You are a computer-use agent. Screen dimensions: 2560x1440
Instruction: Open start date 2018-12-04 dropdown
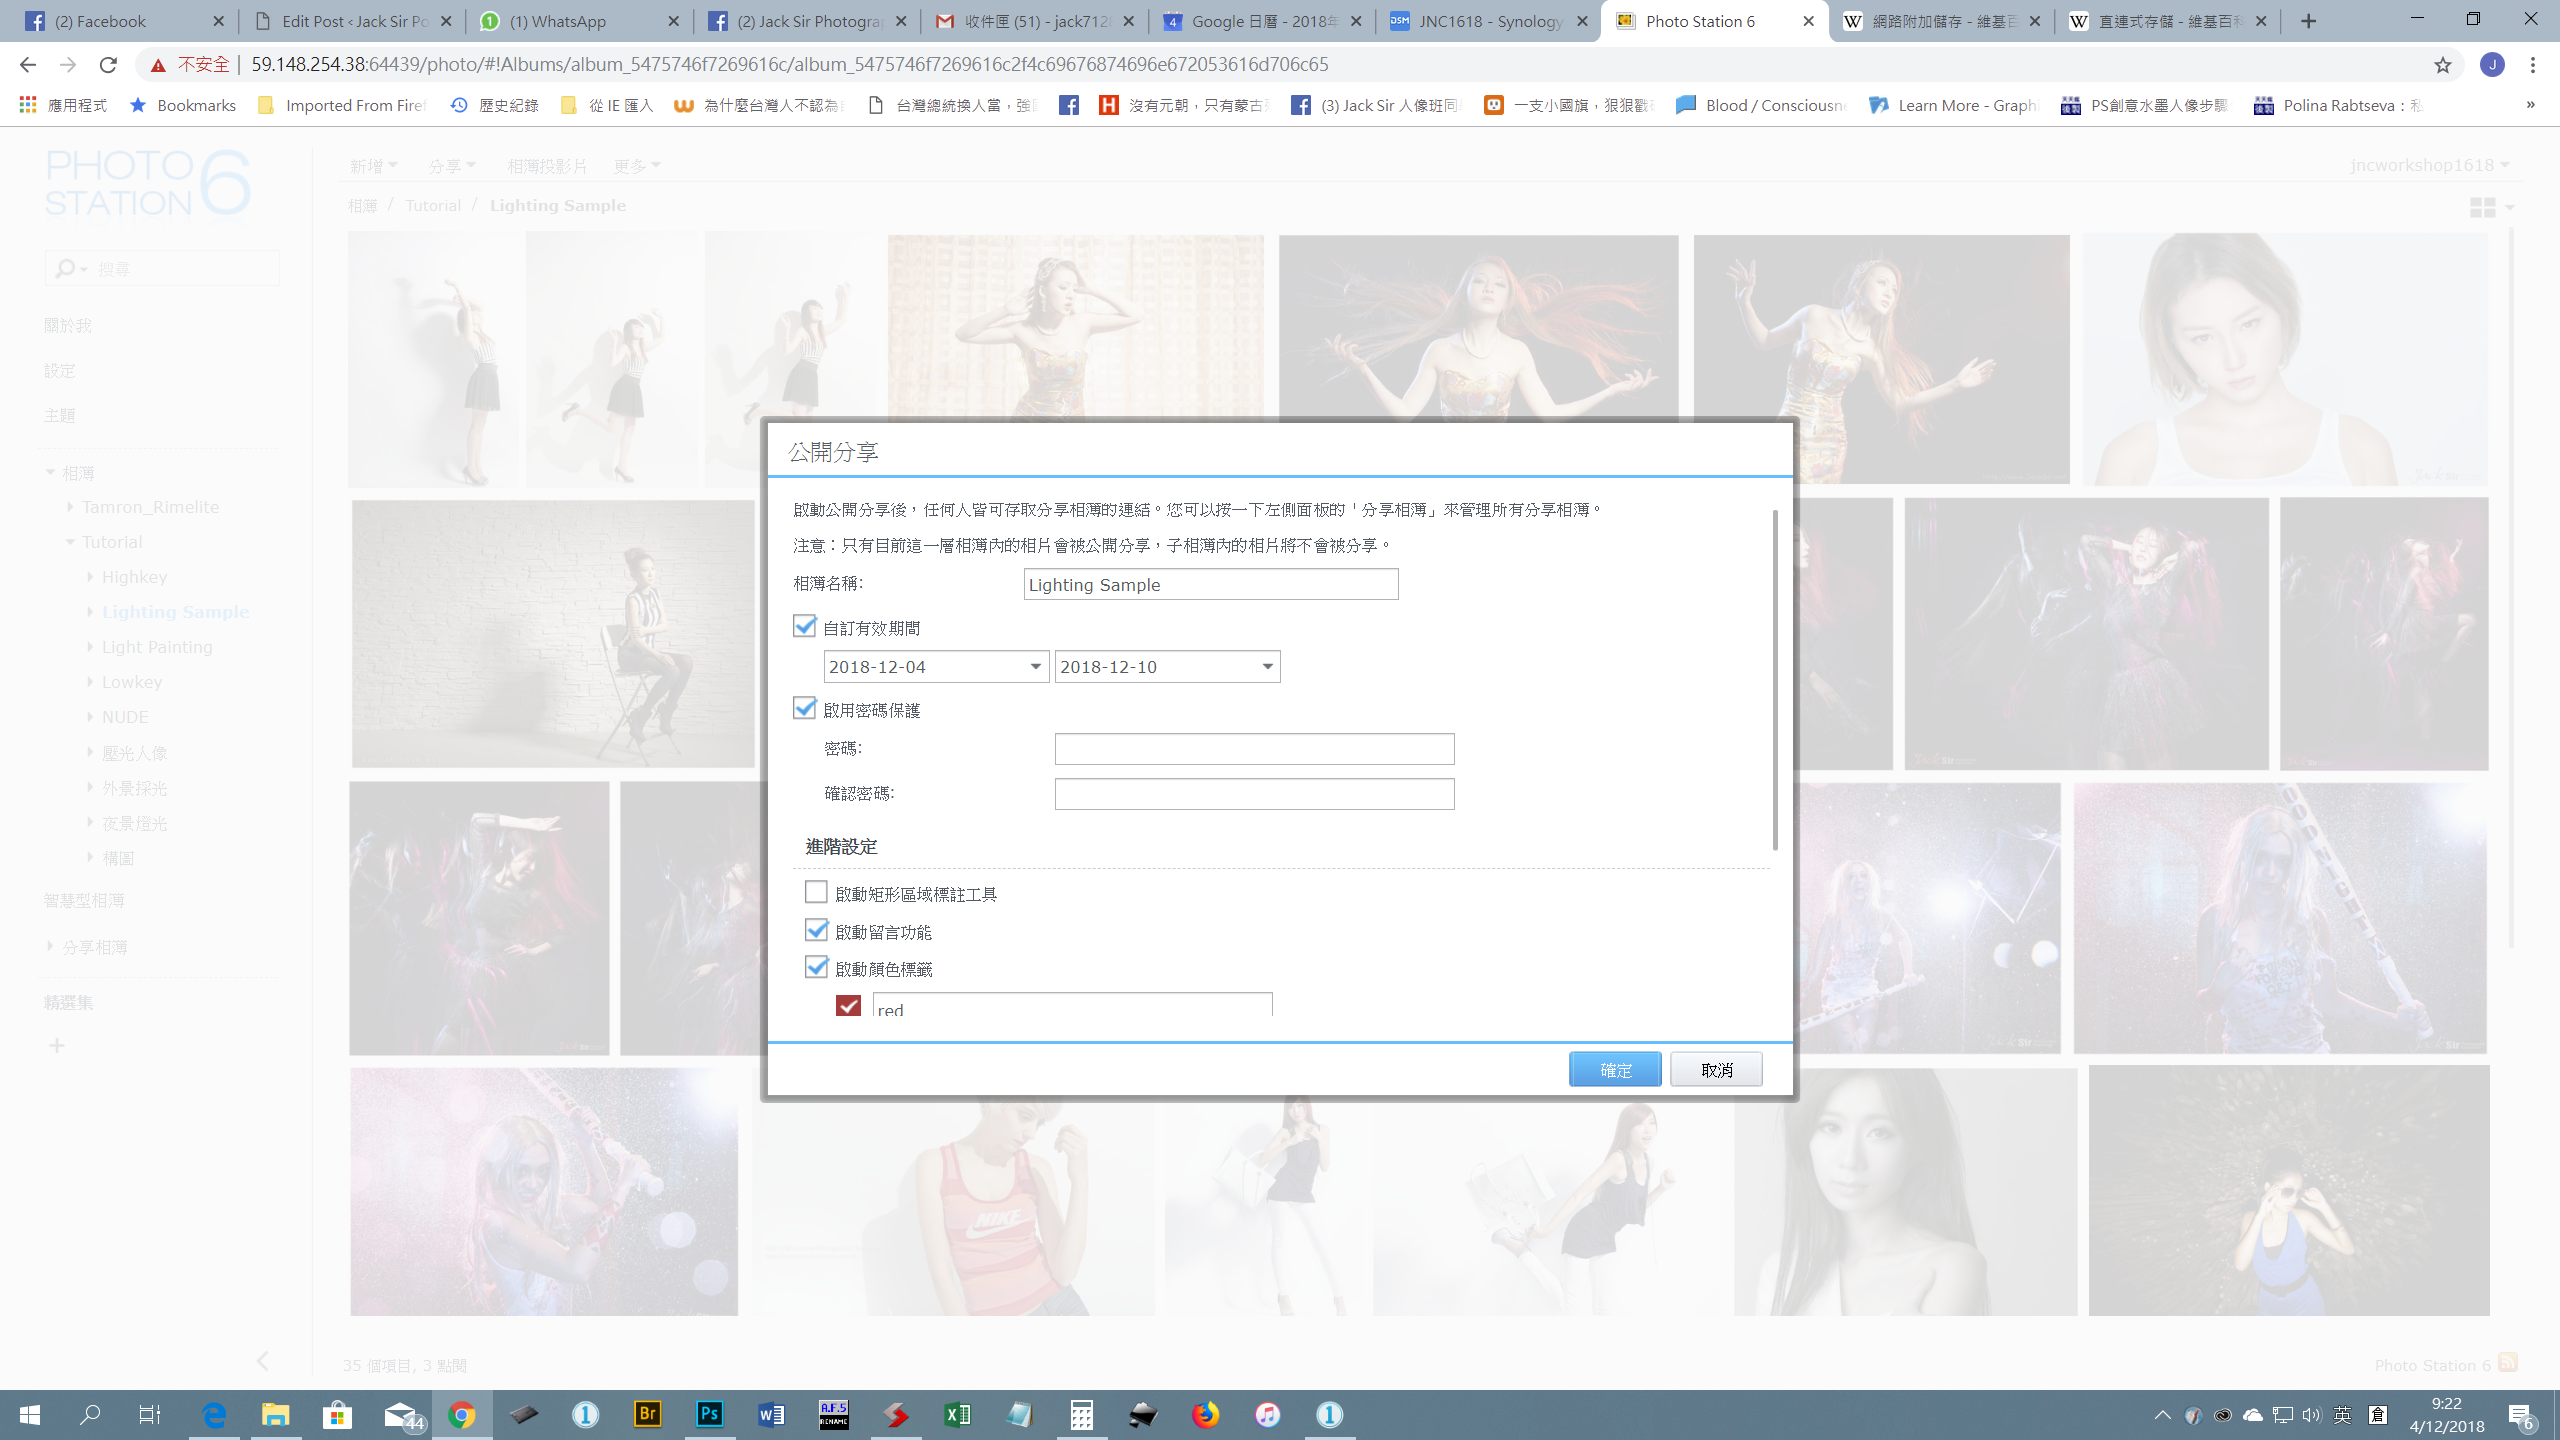[x=1036, y=667]
